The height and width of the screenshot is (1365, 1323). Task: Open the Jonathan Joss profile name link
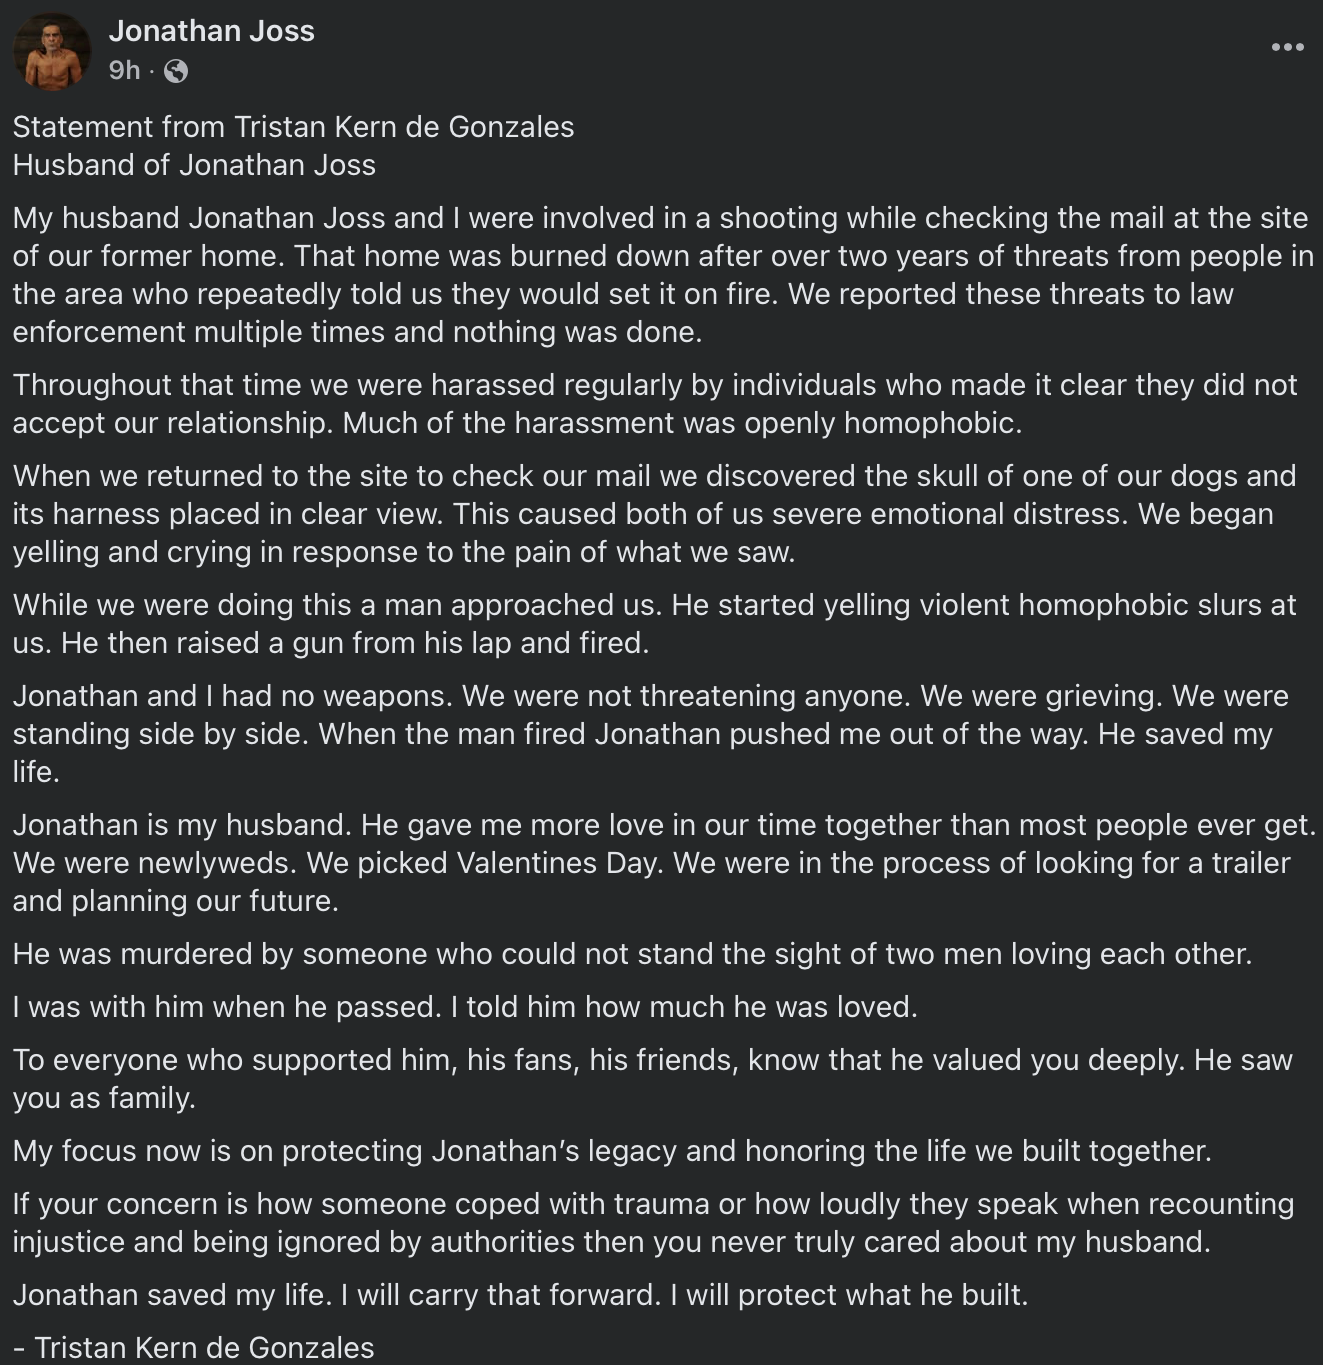pyautogui.click(x=211, y=31)
